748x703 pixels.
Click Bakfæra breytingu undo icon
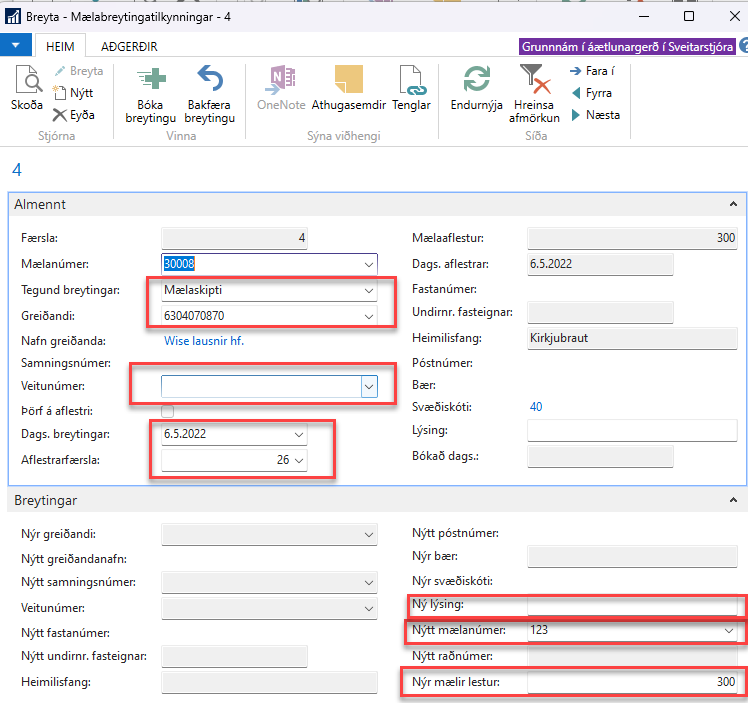[209, 80]
